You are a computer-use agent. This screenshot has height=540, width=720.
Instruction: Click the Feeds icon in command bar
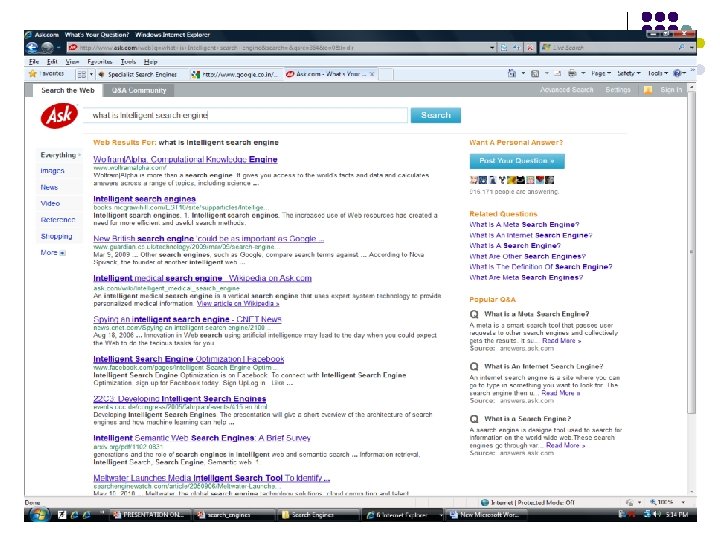tap(535, 73)
